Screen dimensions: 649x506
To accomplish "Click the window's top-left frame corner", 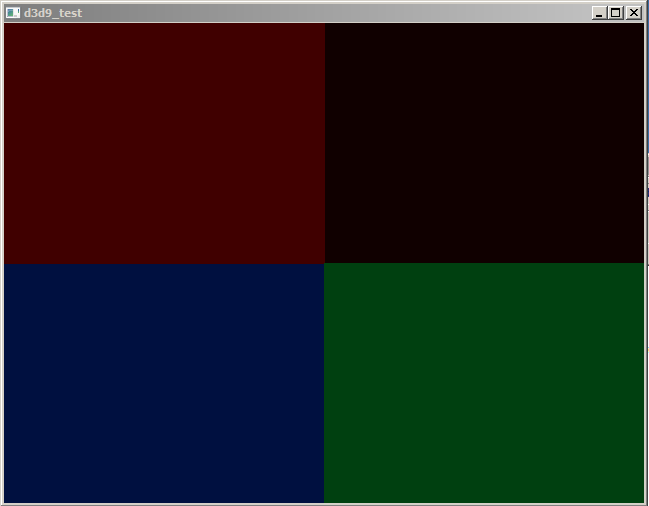I will coord(2,2).
